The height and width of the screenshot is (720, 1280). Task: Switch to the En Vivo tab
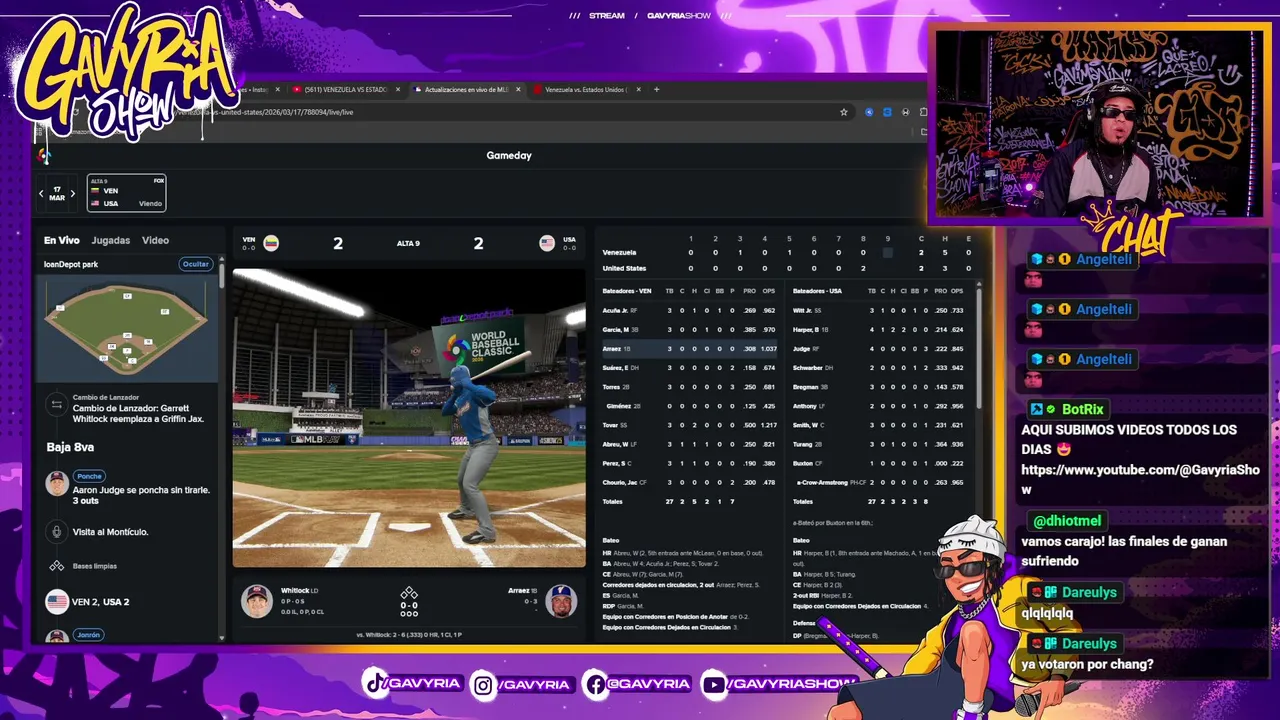pyautogui.click(x=61, y=240)
